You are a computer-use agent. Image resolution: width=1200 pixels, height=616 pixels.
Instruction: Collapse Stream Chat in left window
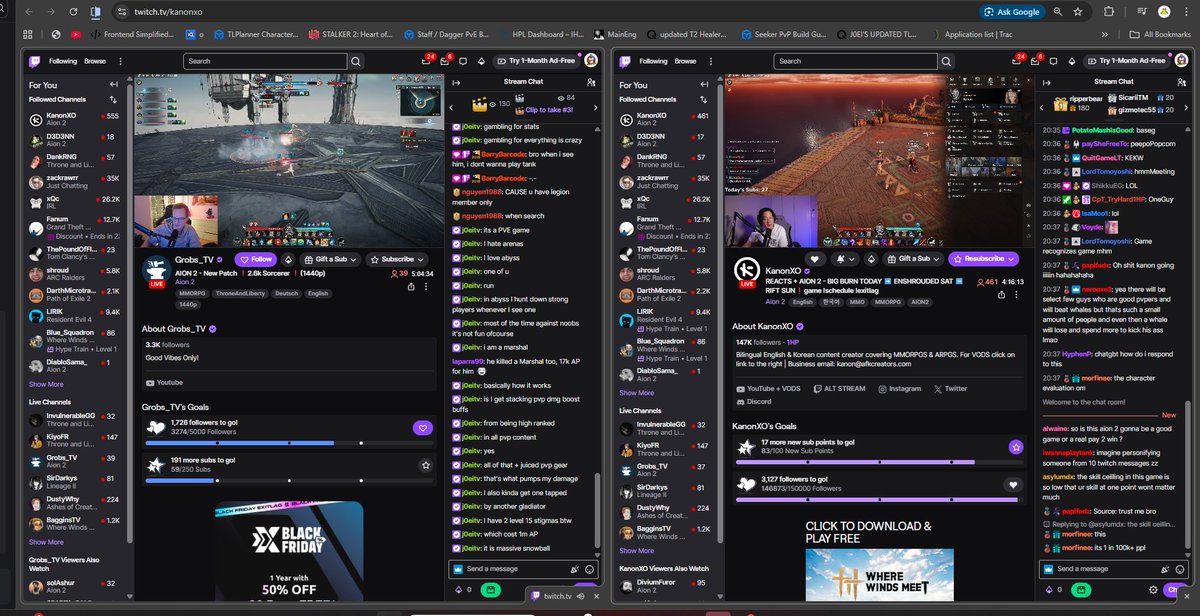click(x=456, y=81)
